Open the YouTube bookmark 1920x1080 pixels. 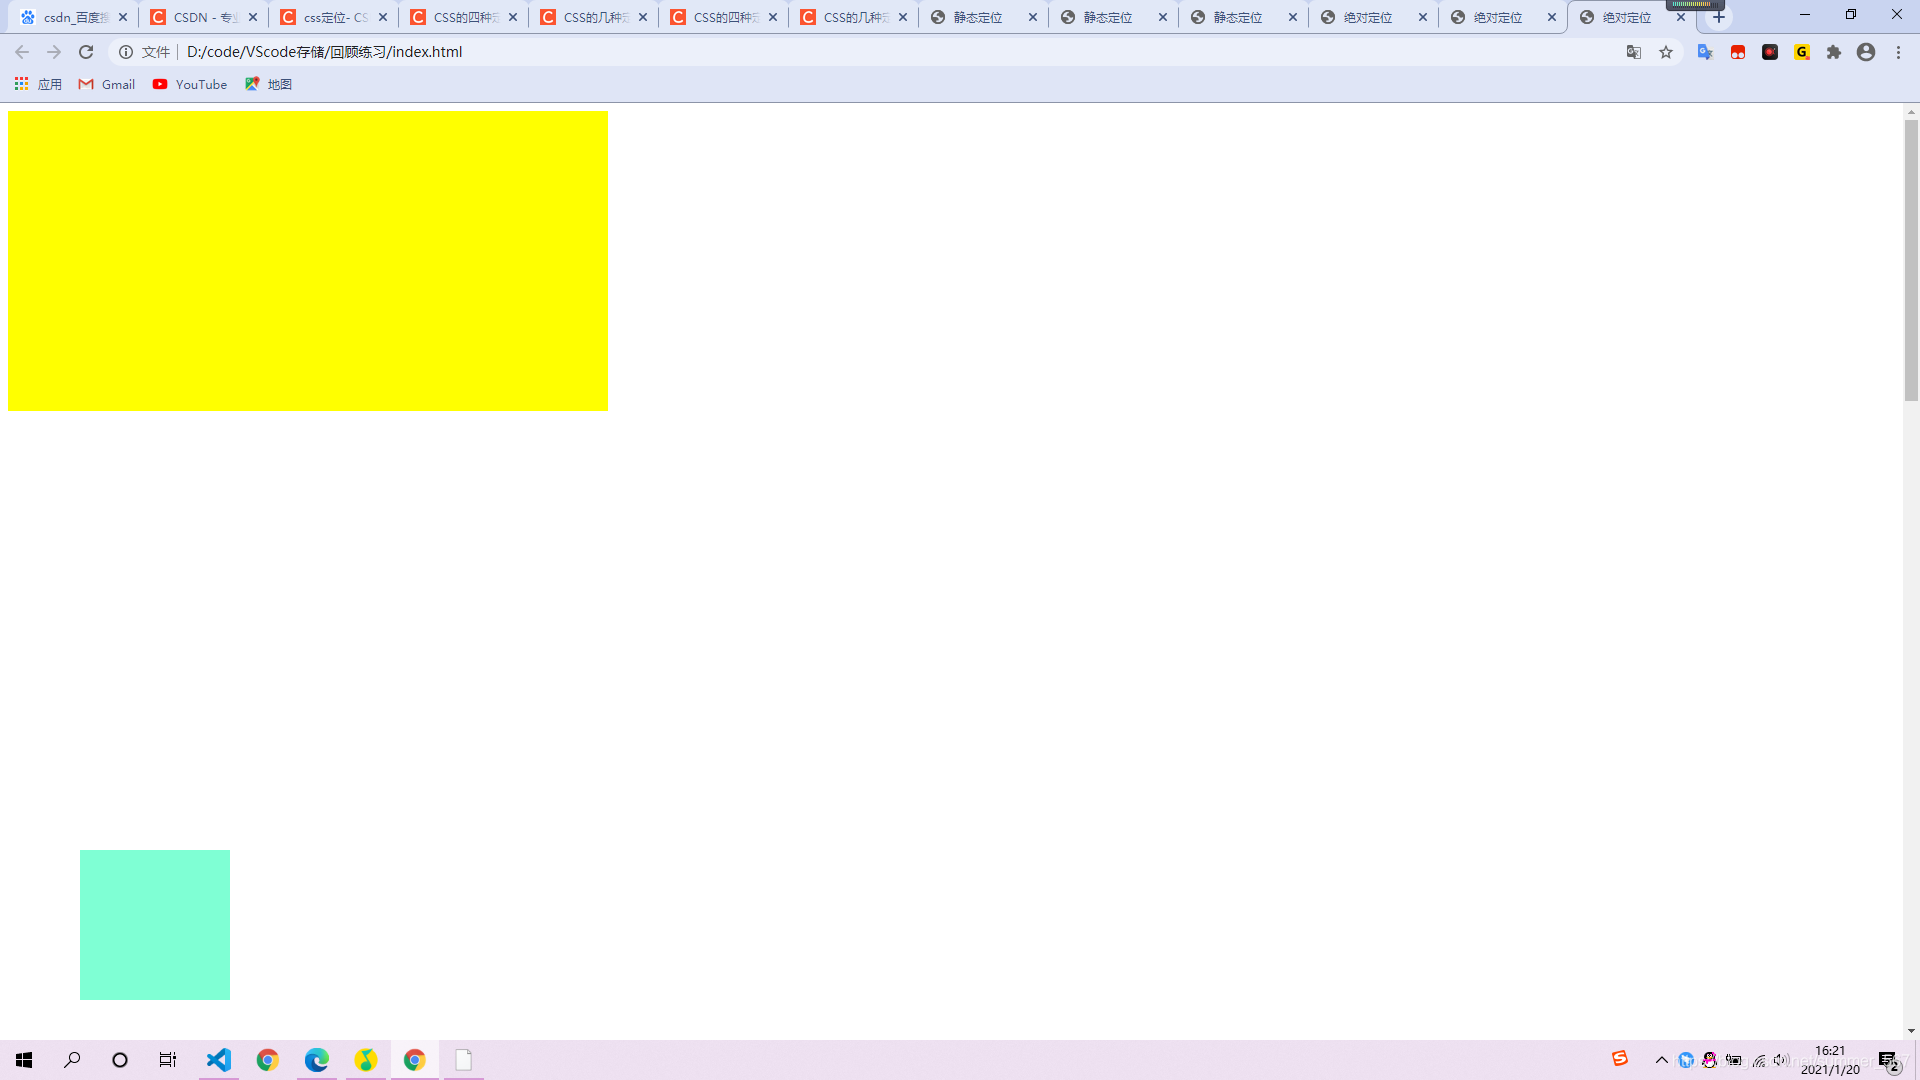tap(190, 84)
